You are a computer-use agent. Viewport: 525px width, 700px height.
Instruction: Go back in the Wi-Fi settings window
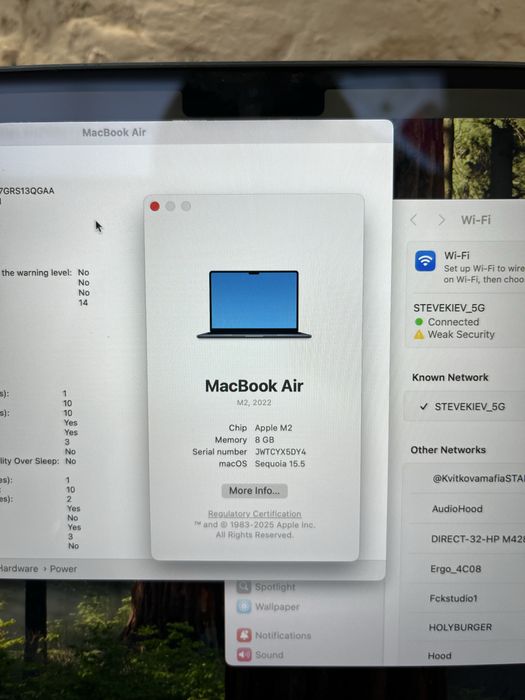point(414,220)
